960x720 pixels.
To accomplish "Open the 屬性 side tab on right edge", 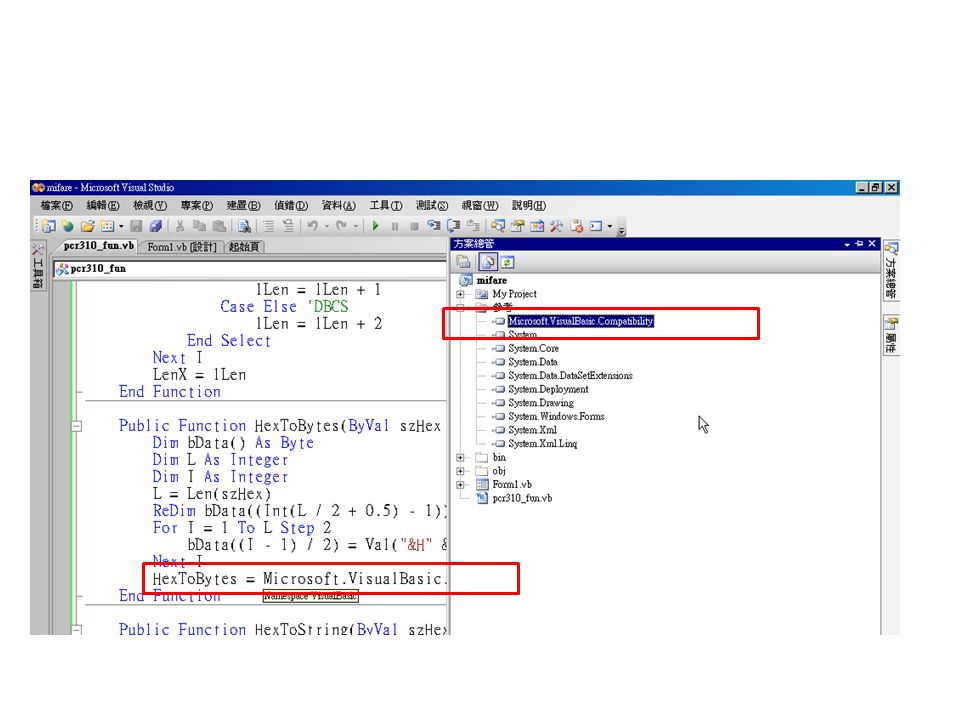I will click(891, 335).
